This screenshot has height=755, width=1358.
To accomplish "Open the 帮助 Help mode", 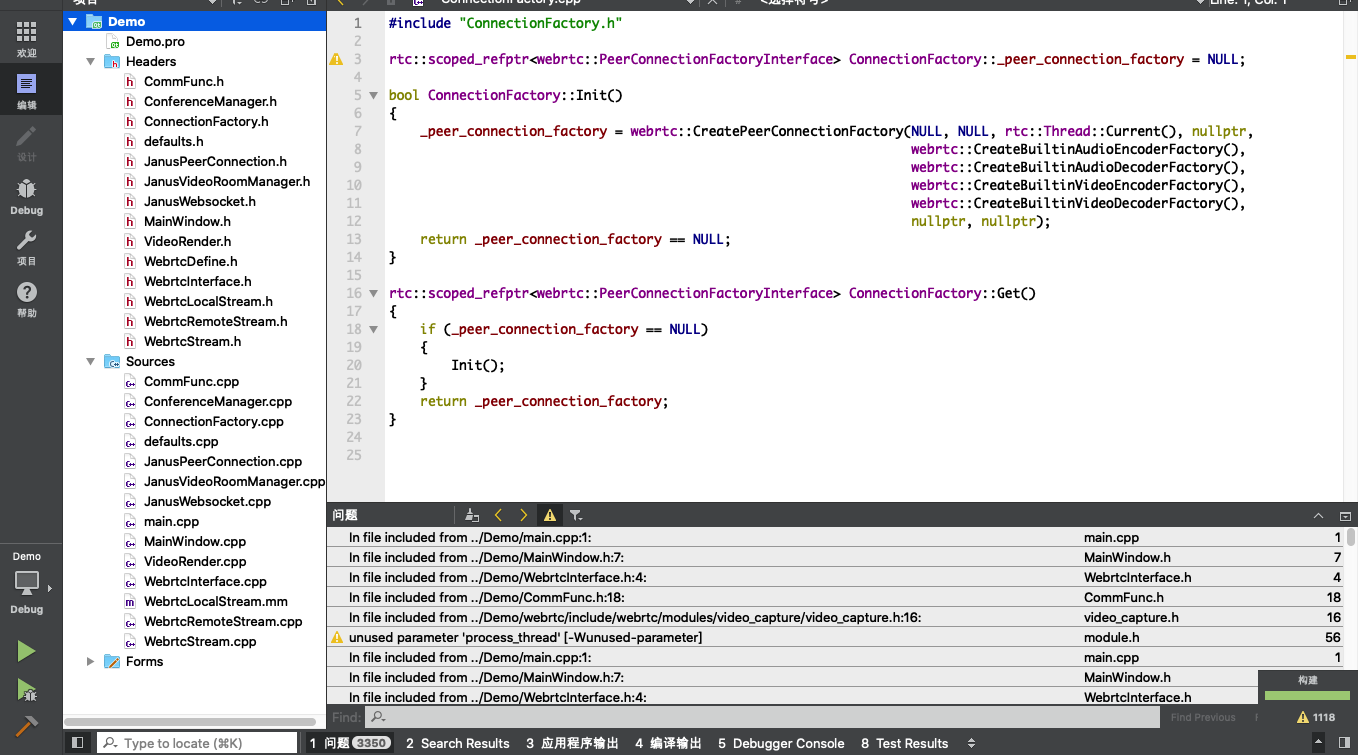I will [x=27, y=296].
